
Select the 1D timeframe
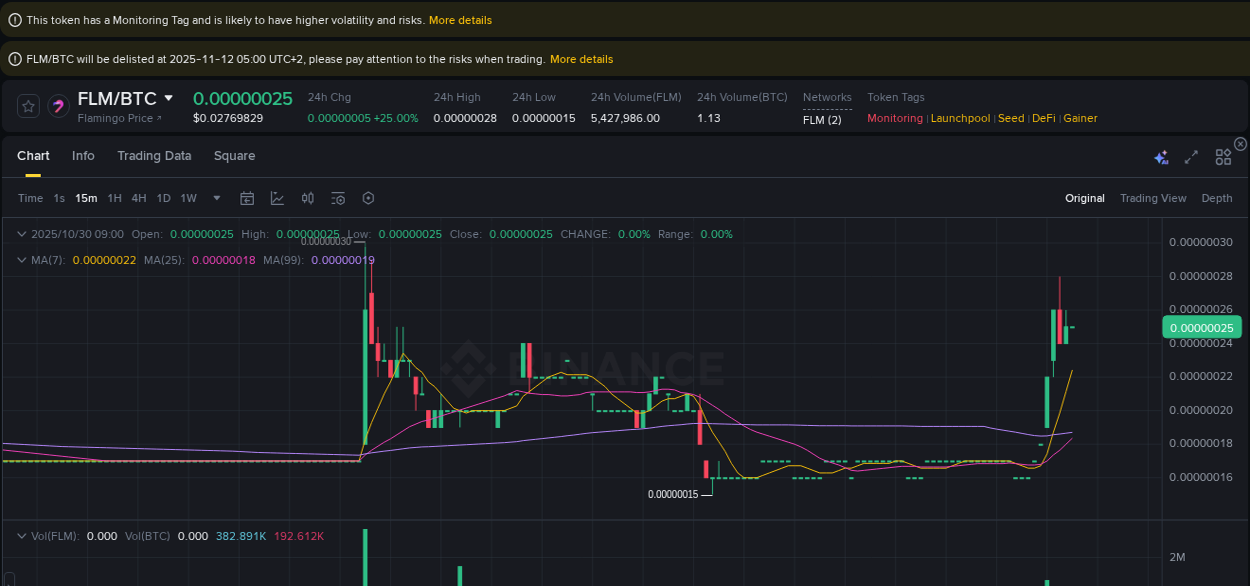pos(163,198)
